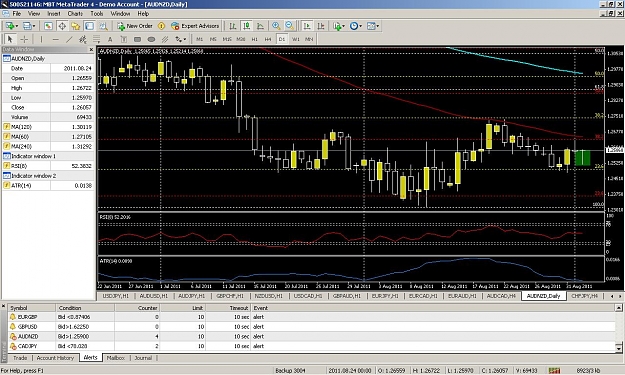
Task: Open the Account History terminal tab
Action: point(55,358)
